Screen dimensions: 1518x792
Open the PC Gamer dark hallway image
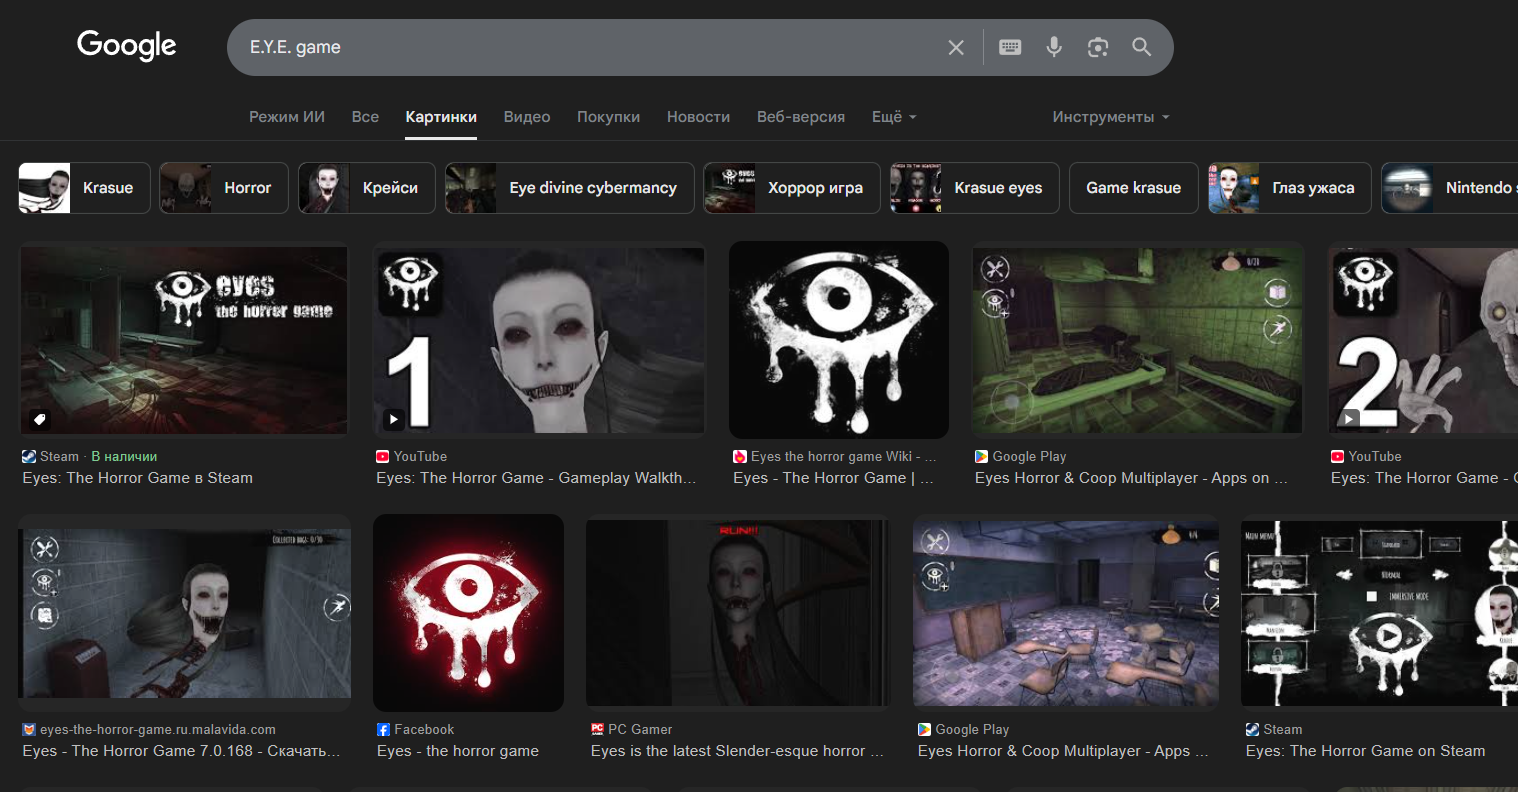point(738,613)
